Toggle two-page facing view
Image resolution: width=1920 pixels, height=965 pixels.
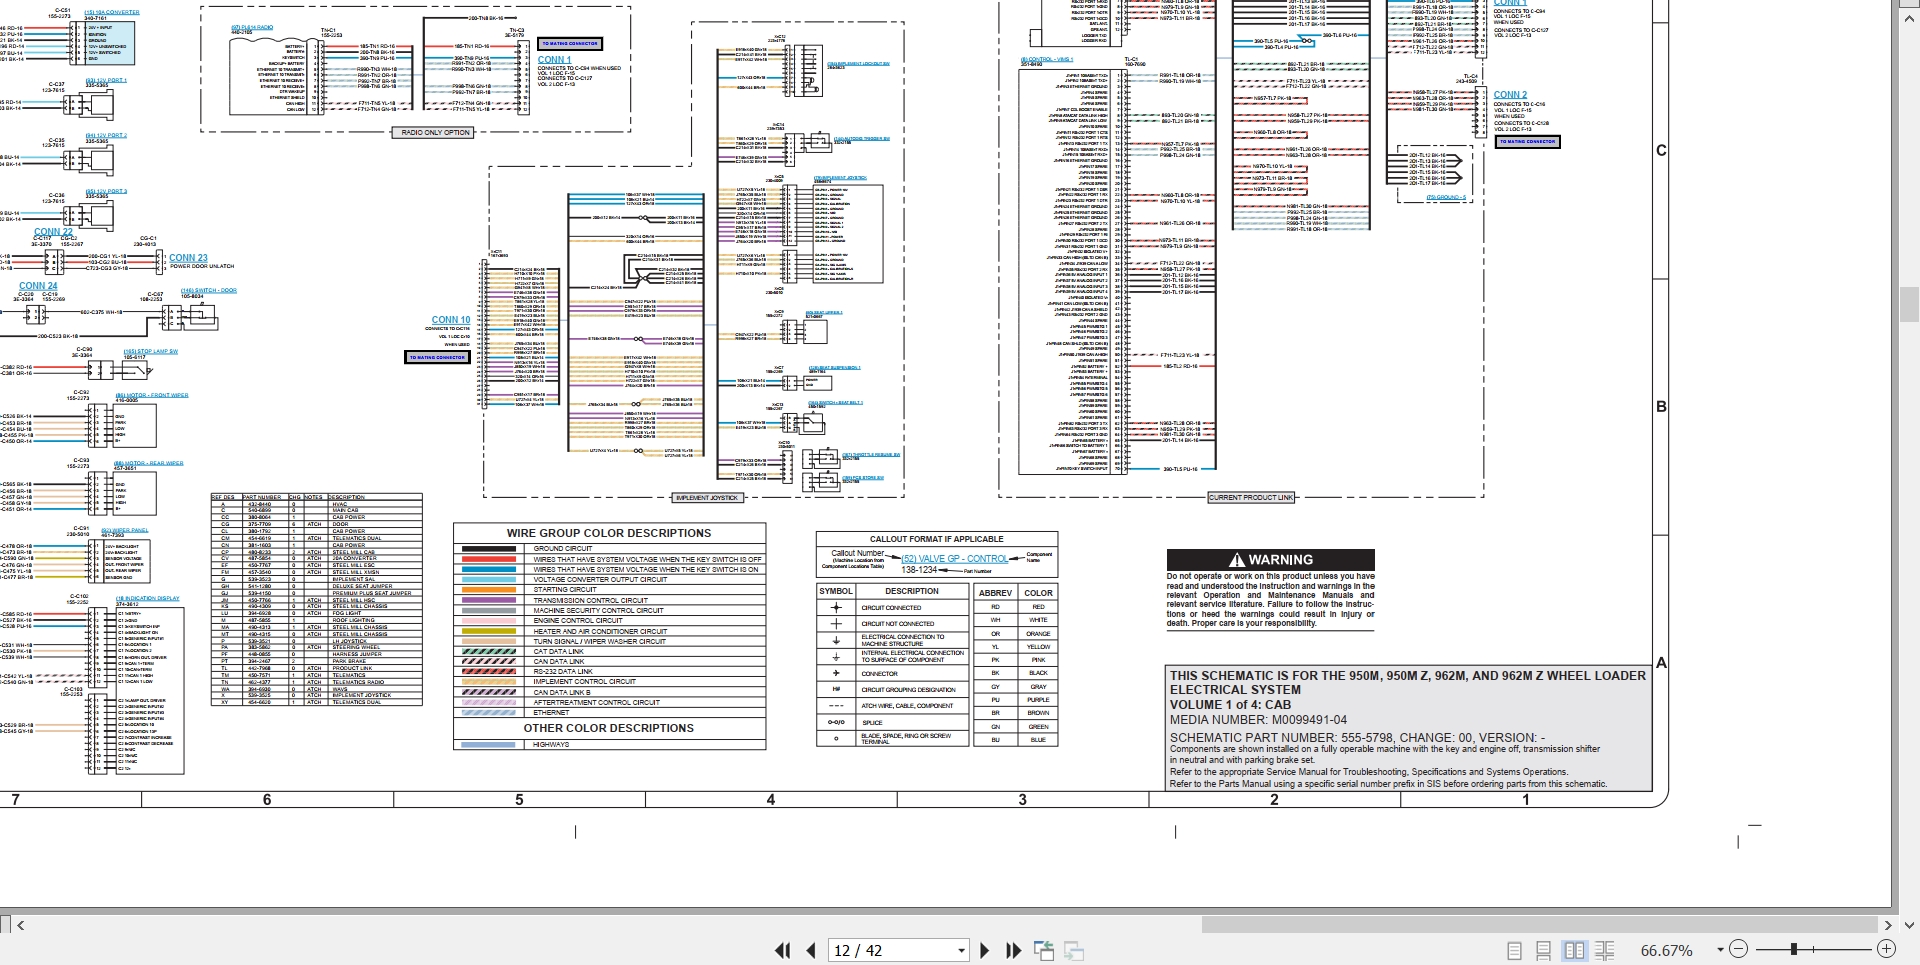pos(1574,950)
